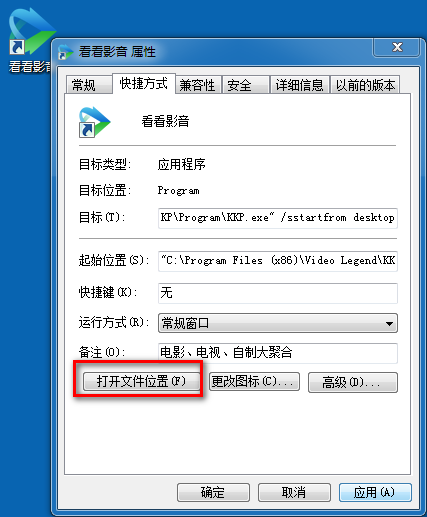Click the 更改图标(C)... button

point(254,382)
